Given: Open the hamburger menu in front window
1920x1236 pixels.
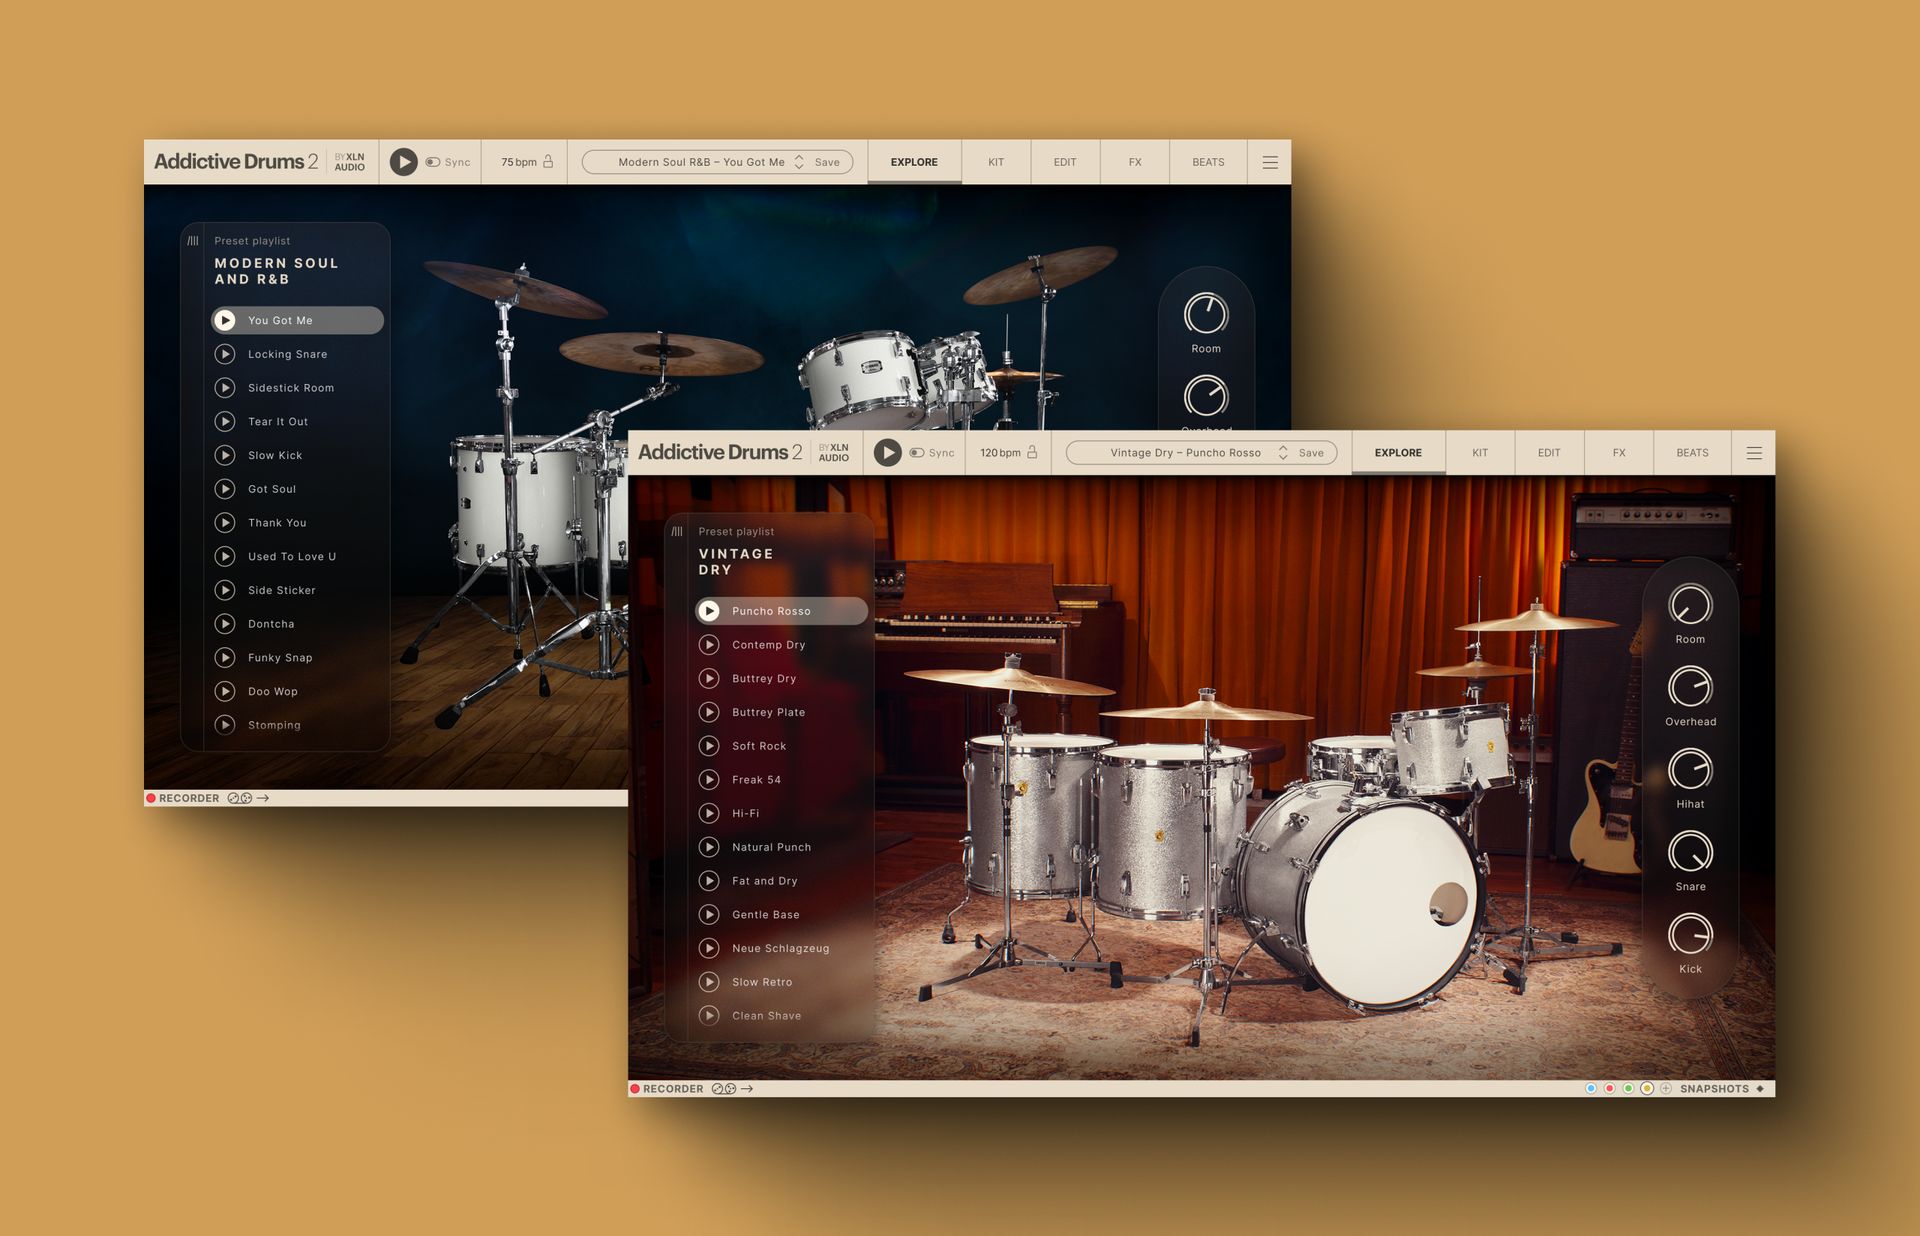Looking at the screenshot, I should [1754, 453].
